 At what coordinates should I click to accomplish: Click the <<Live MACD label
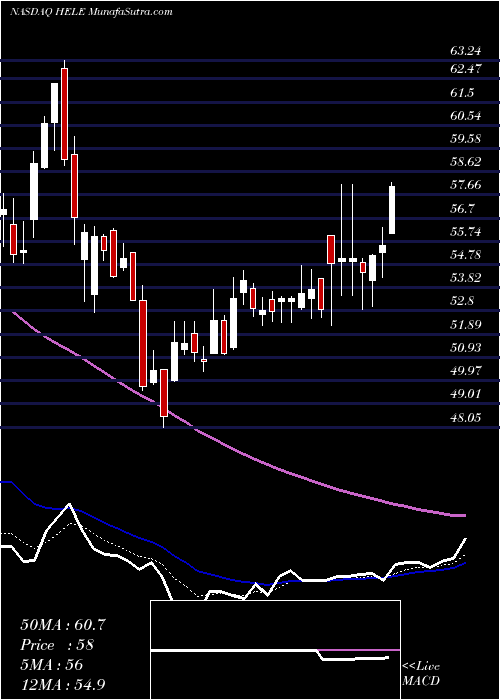[x=421, y=673]
